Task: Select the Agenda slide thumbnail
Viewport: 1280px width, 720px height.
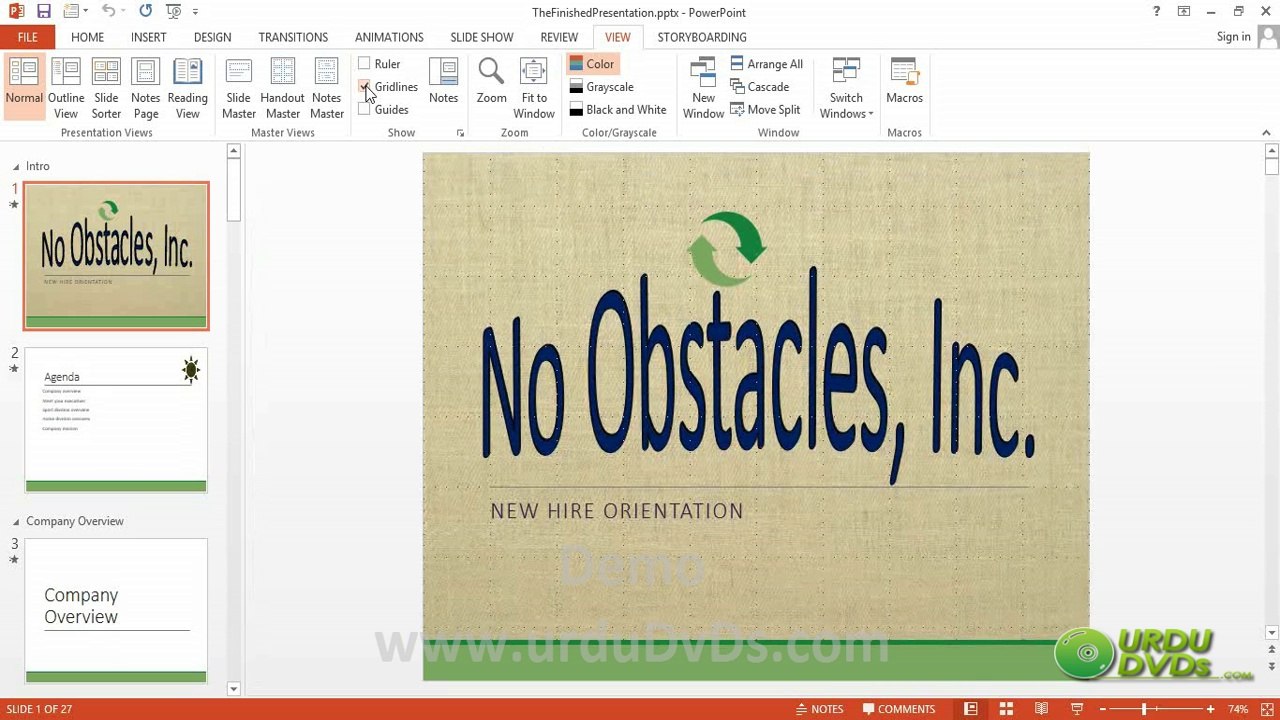Action: pyautogui.click(x=116, y=420)
